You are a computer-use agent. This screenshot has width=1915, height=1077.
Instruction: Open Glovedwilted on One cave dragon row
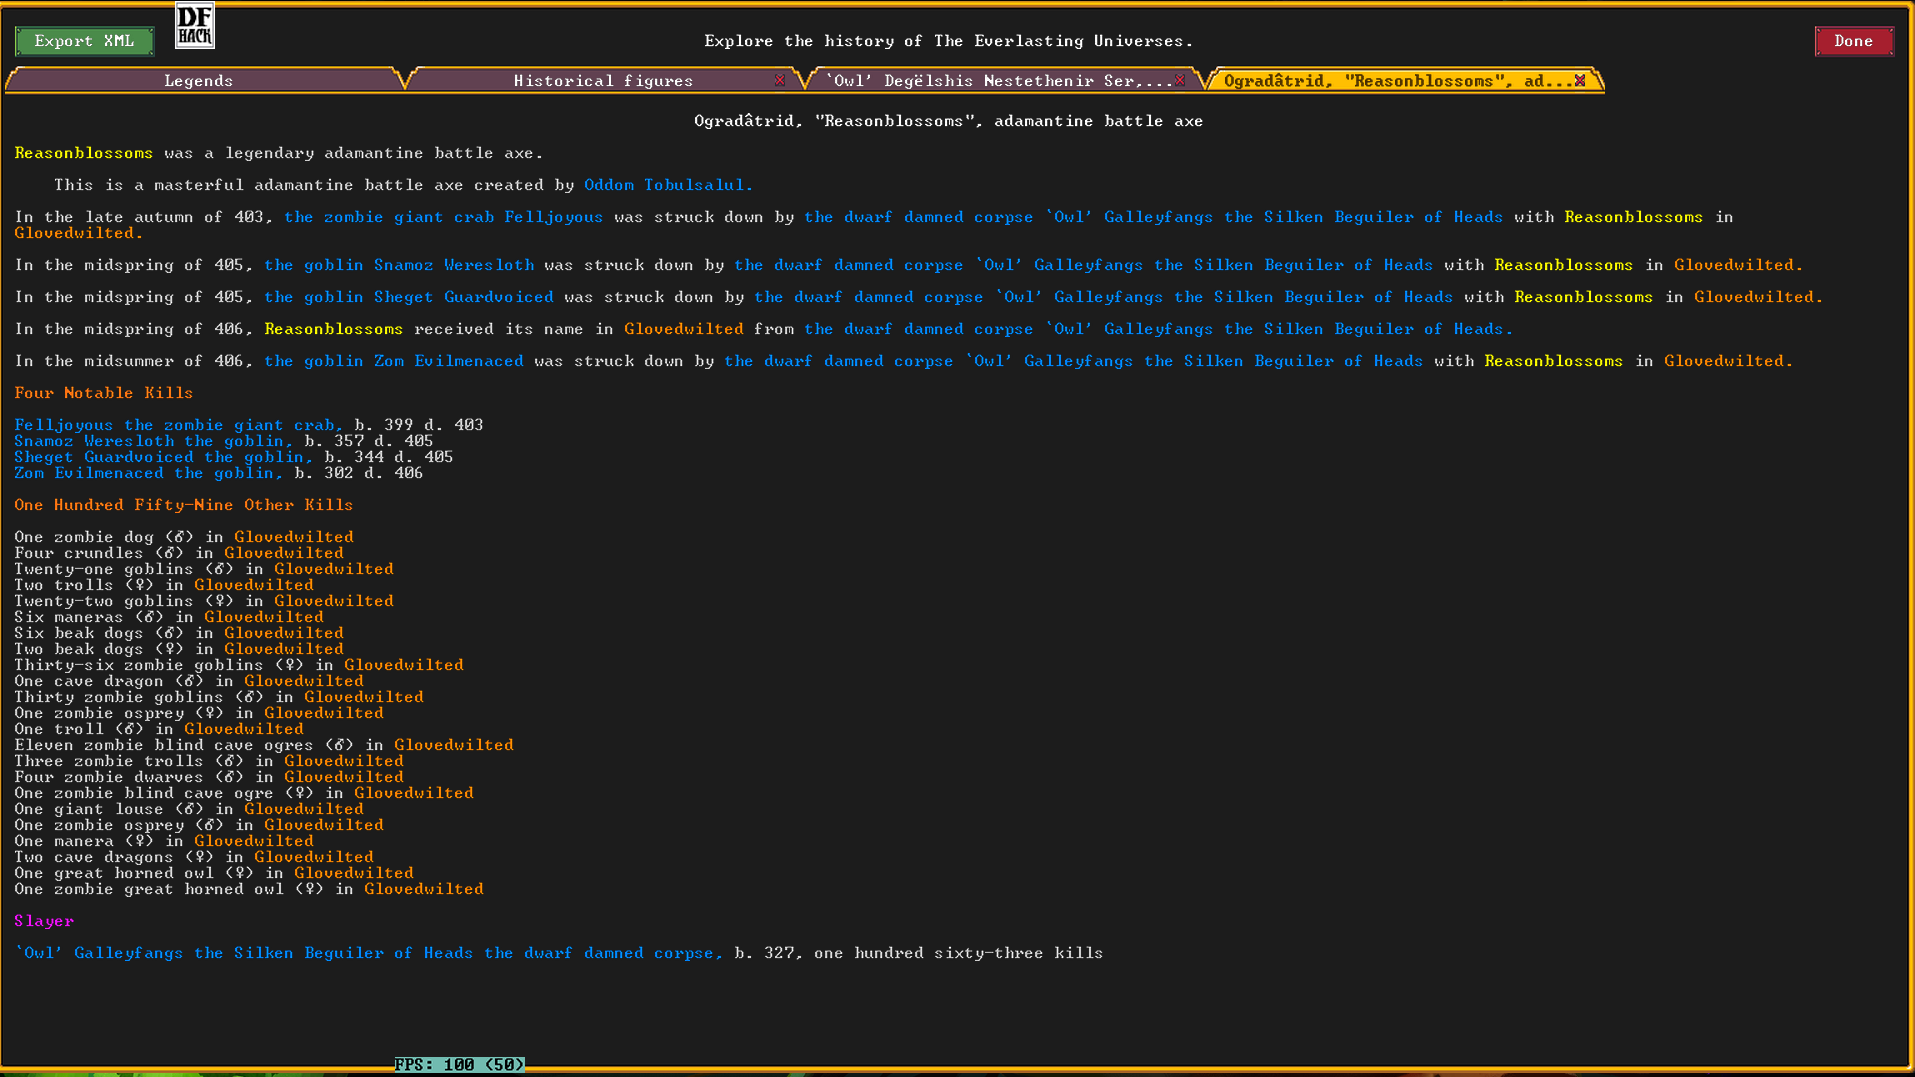(304, 681)
